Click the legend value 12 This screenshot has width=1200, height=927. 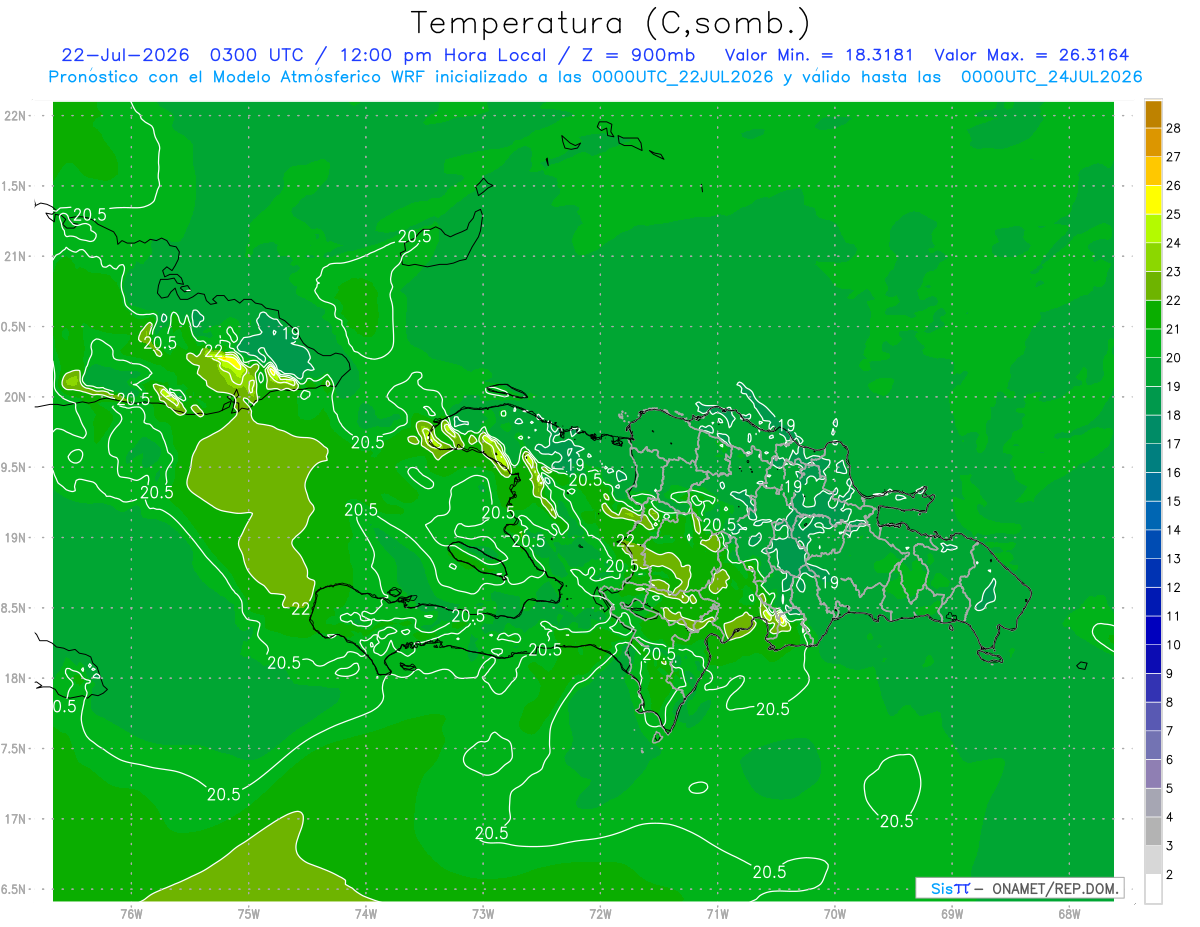click(x=1174, y=587)
